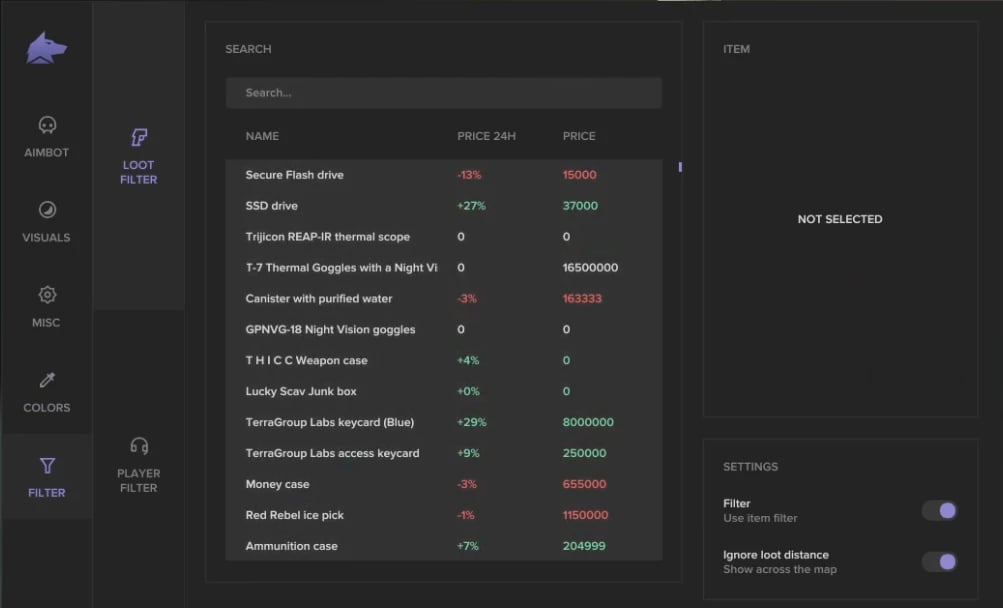
Task: Open the Colors eyedropper icon
Action: (x=47, y=380)
